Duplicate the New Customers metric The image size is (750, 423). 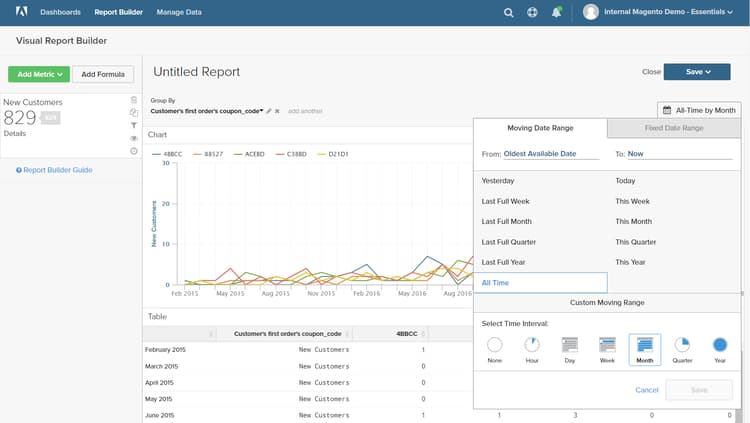pyautogui.click(x=134, y=113)
